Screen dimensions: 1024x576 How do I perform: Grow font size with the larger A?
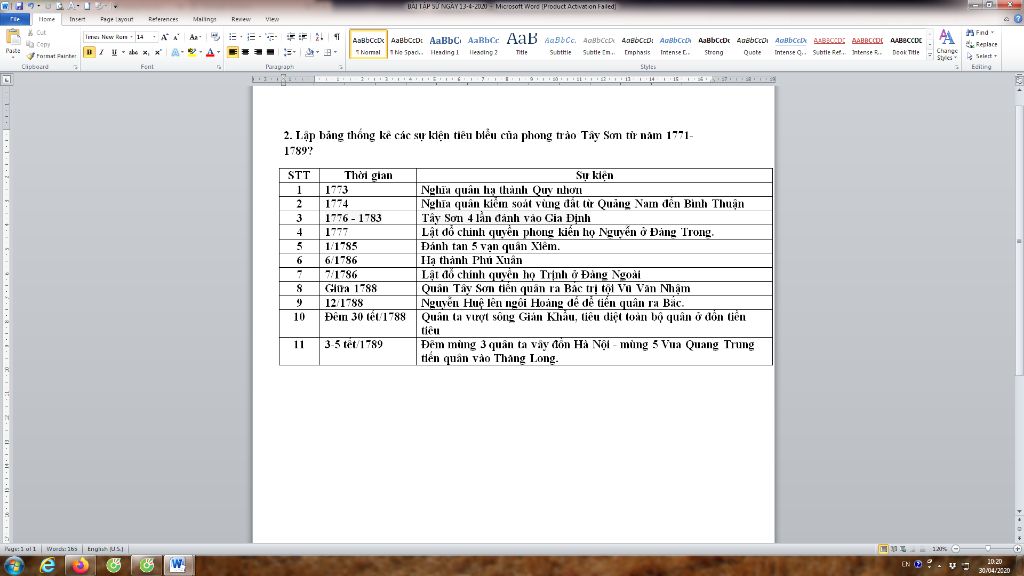(x=165, y=37)
